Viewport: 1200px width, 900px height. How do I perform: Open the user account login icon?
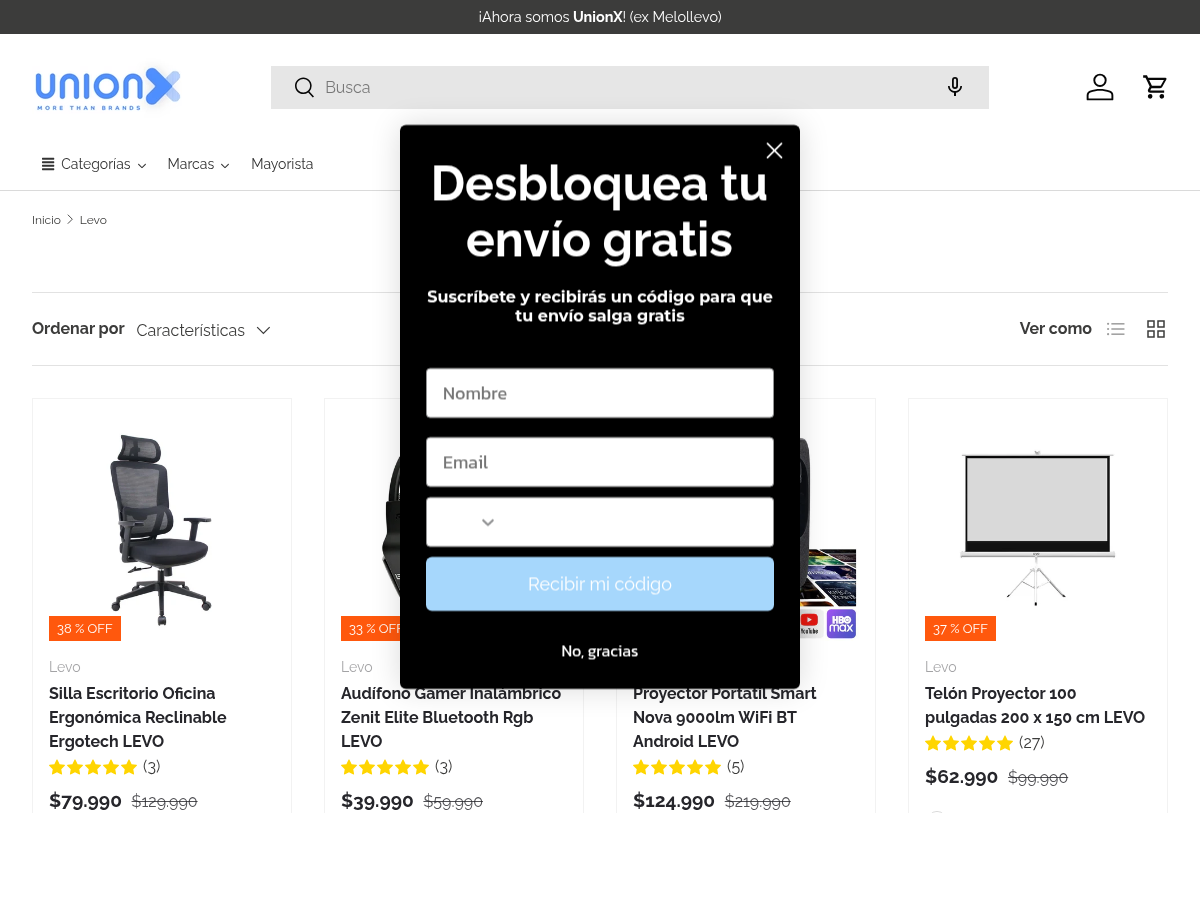tap(1099, 88)
